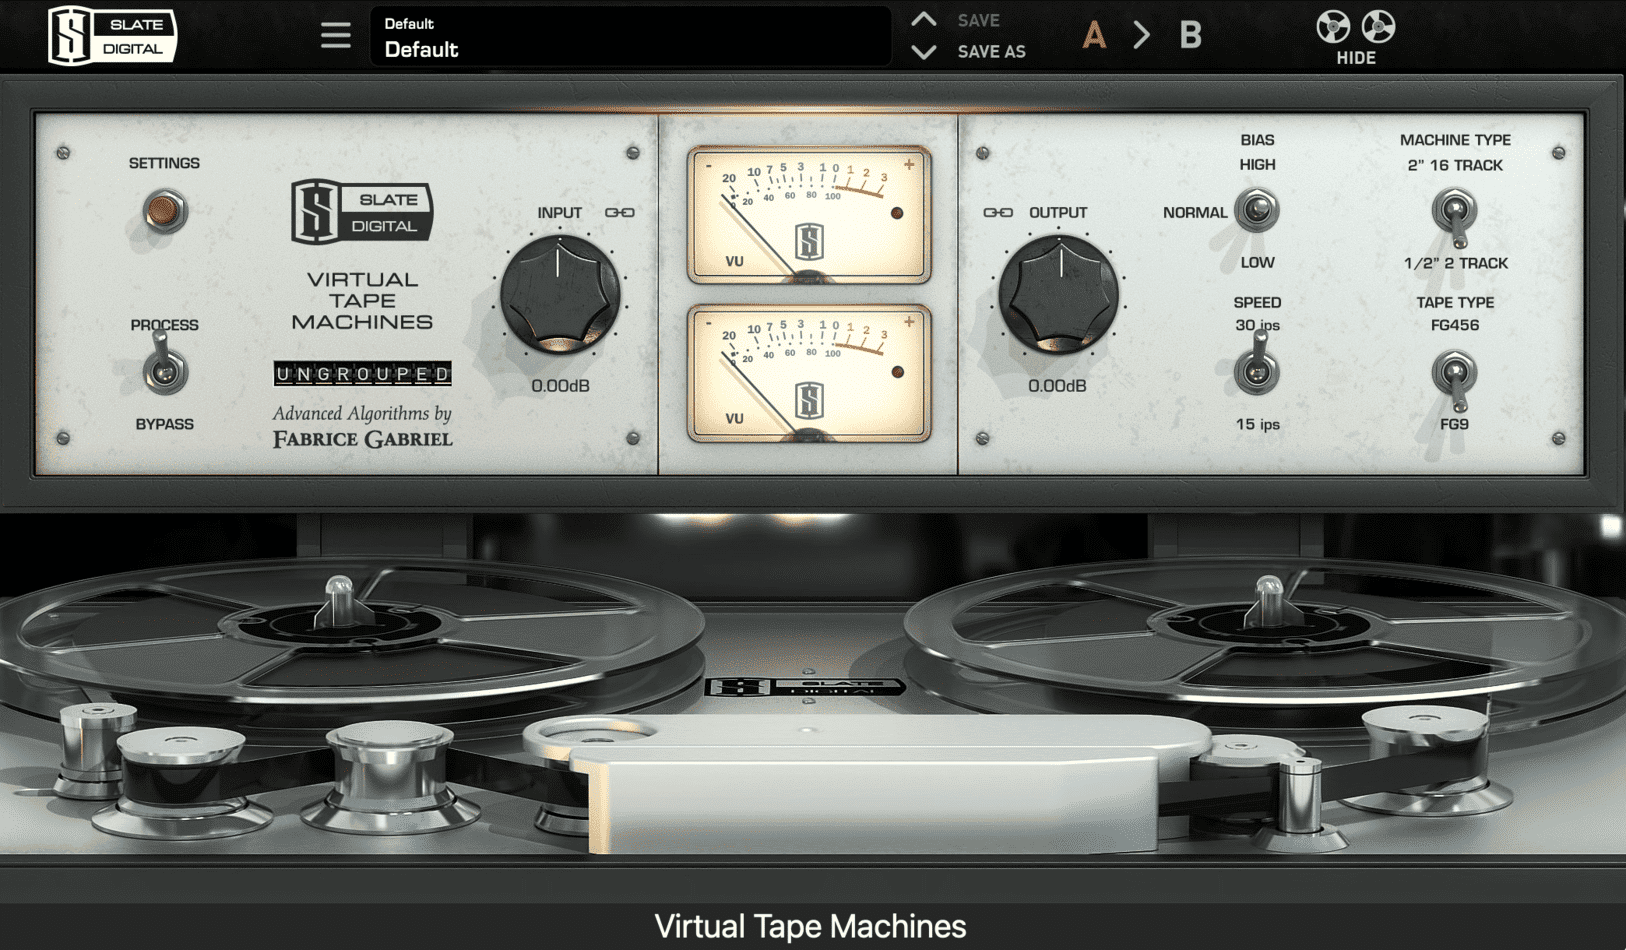This screenshot has height=950, width=1626.
Task: Click HIDE to hide reels
Action: [x=1356, y=58]
